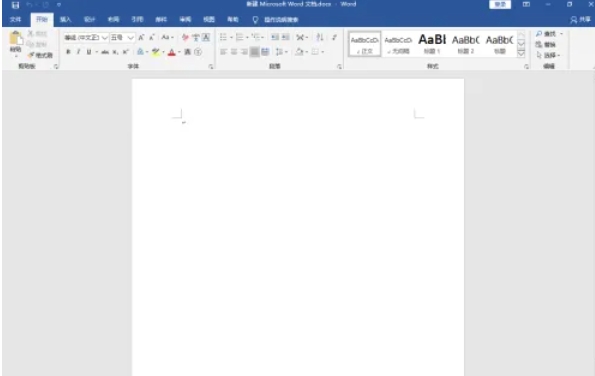Switch to the Mailings (邮件) tab
Viewport: 595px width, 376px height.
tap(161, 19)
